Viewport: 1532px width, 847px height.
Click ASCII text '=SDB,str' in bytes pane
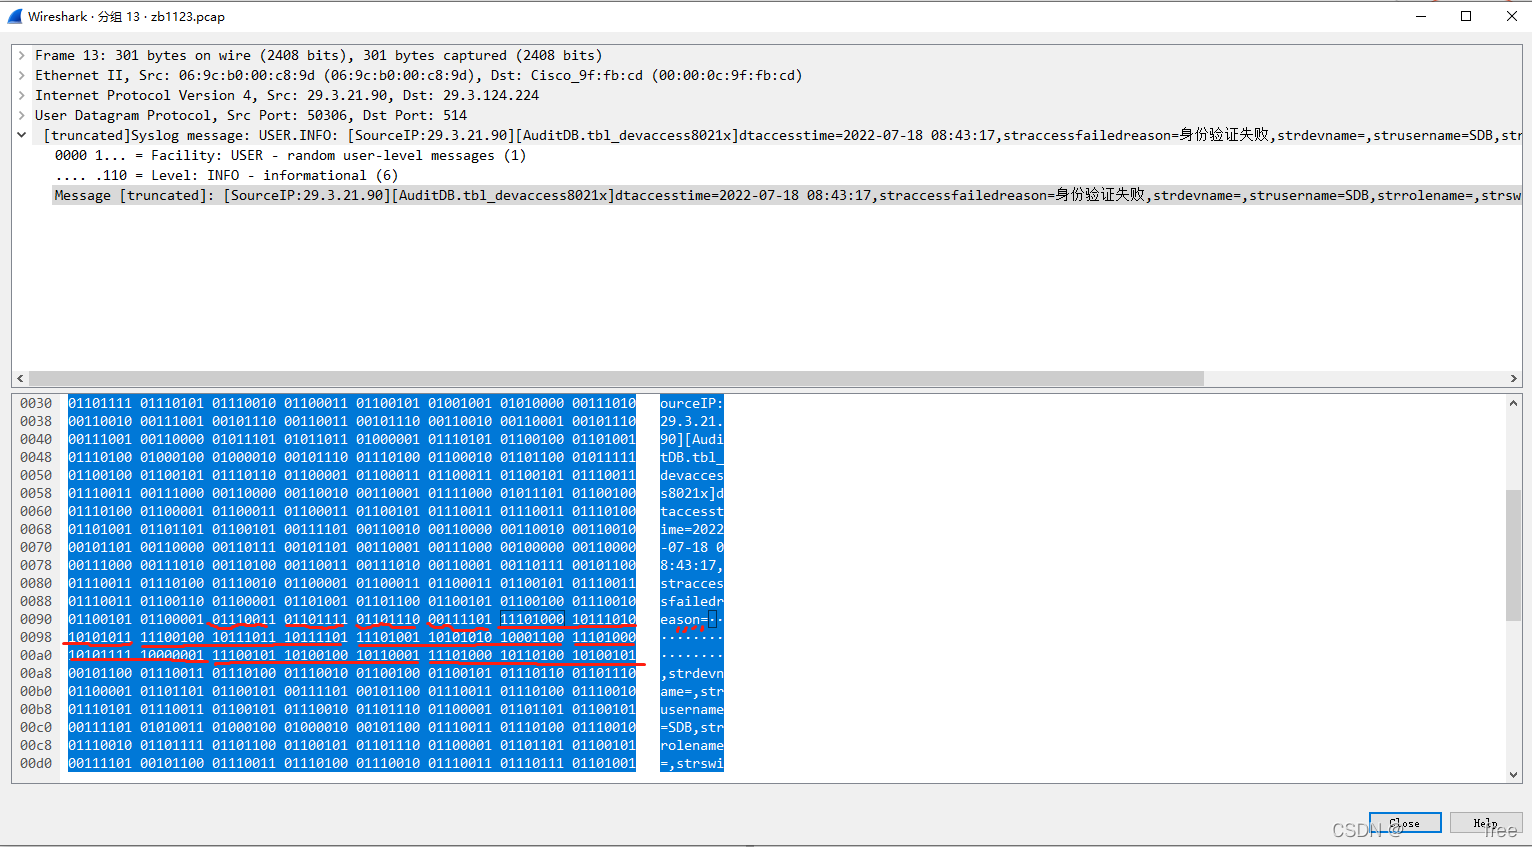(x=691, y=728)
